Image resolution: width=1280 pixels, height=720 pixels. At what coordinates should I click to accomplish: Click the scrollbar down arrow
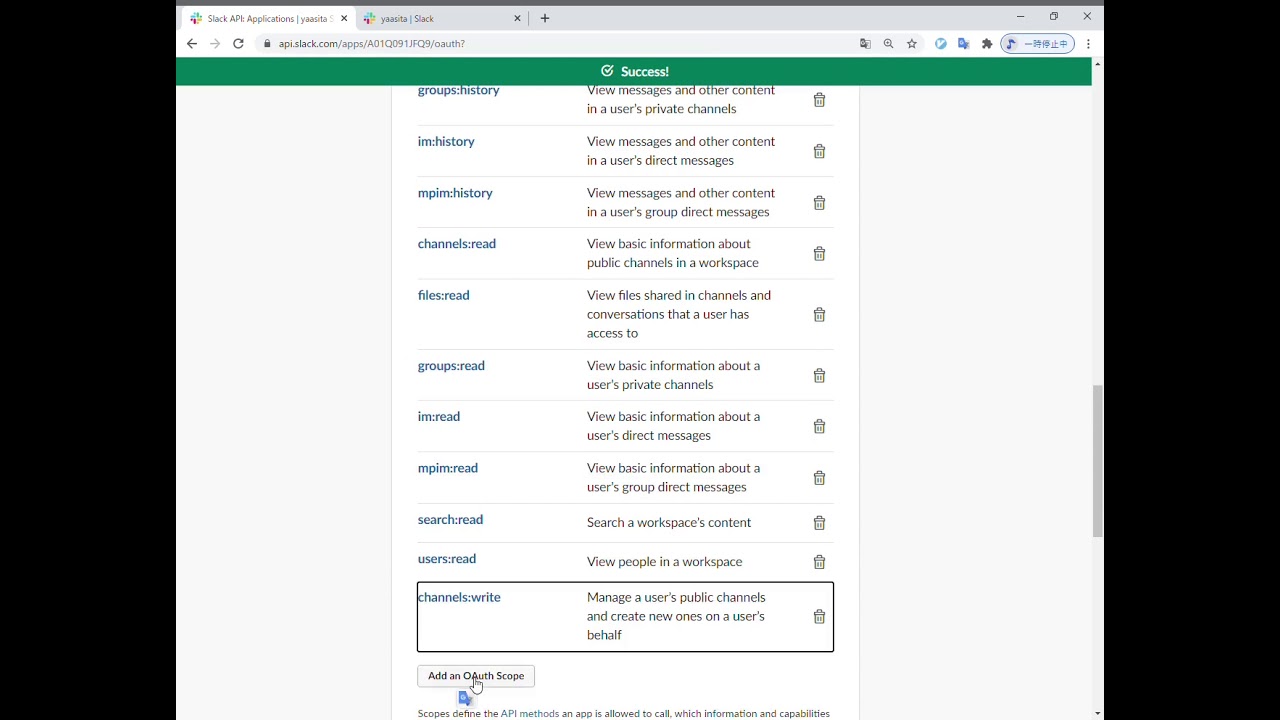click(x=1098, y=714)
